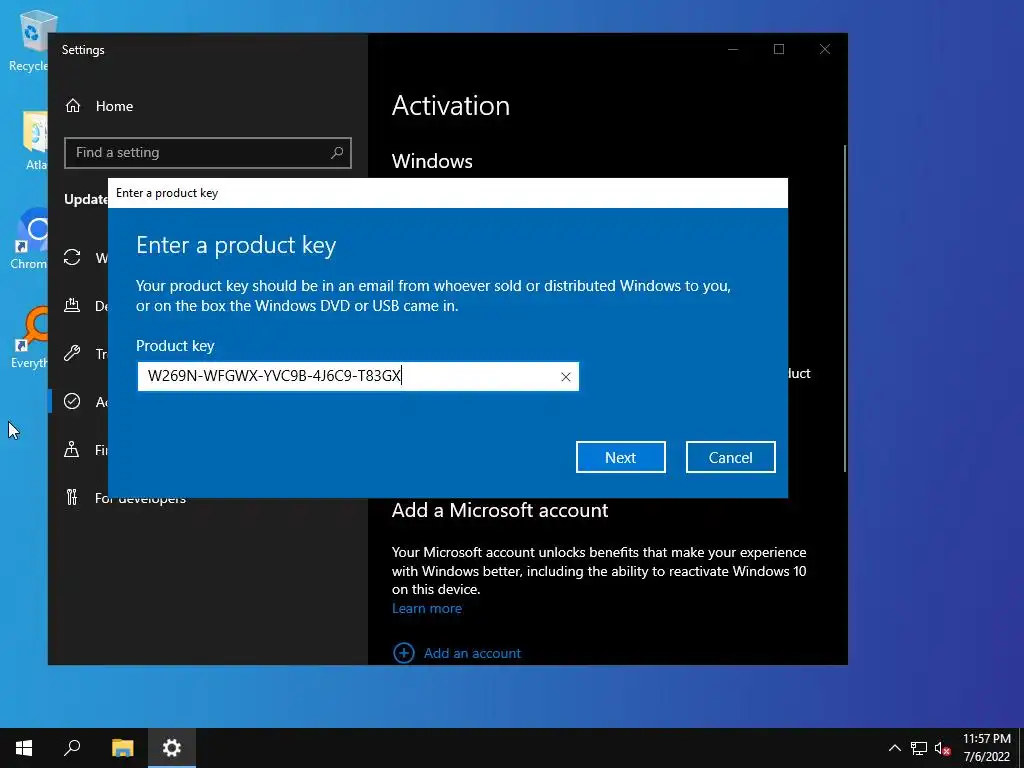
Task: Show hidden tray icons chevron
Action: (x=895, y=748)
